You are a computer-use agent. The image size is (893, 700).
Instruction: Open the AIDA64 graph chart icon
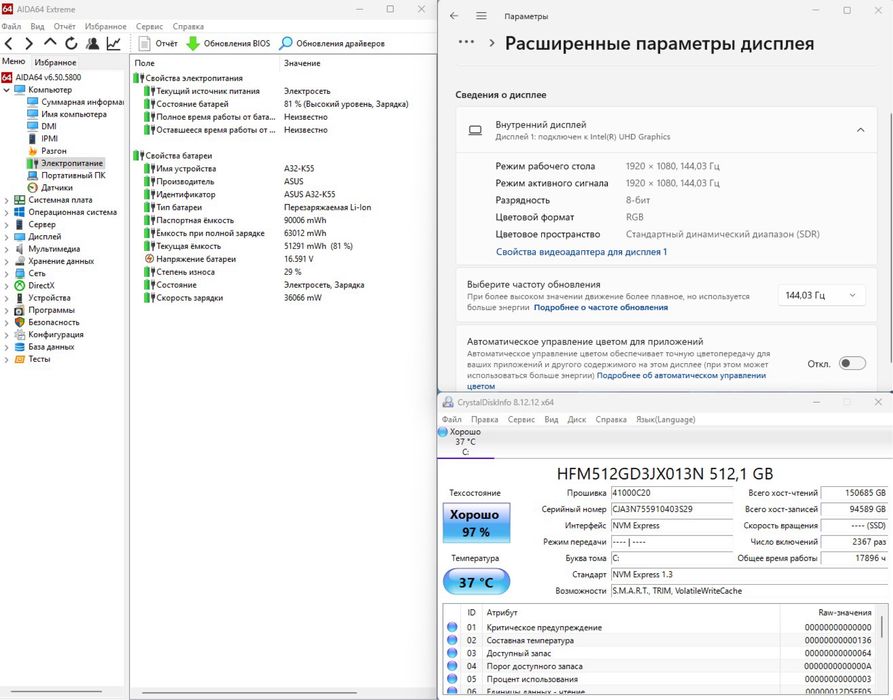tap(113, 43)
